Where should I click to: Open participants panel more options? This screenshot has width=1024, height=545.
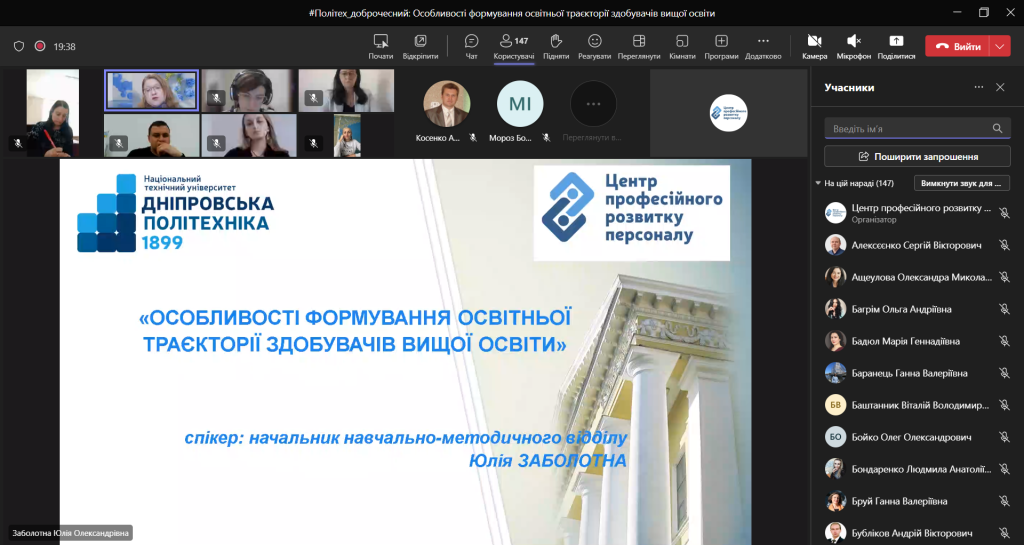(x=978, y=87)
